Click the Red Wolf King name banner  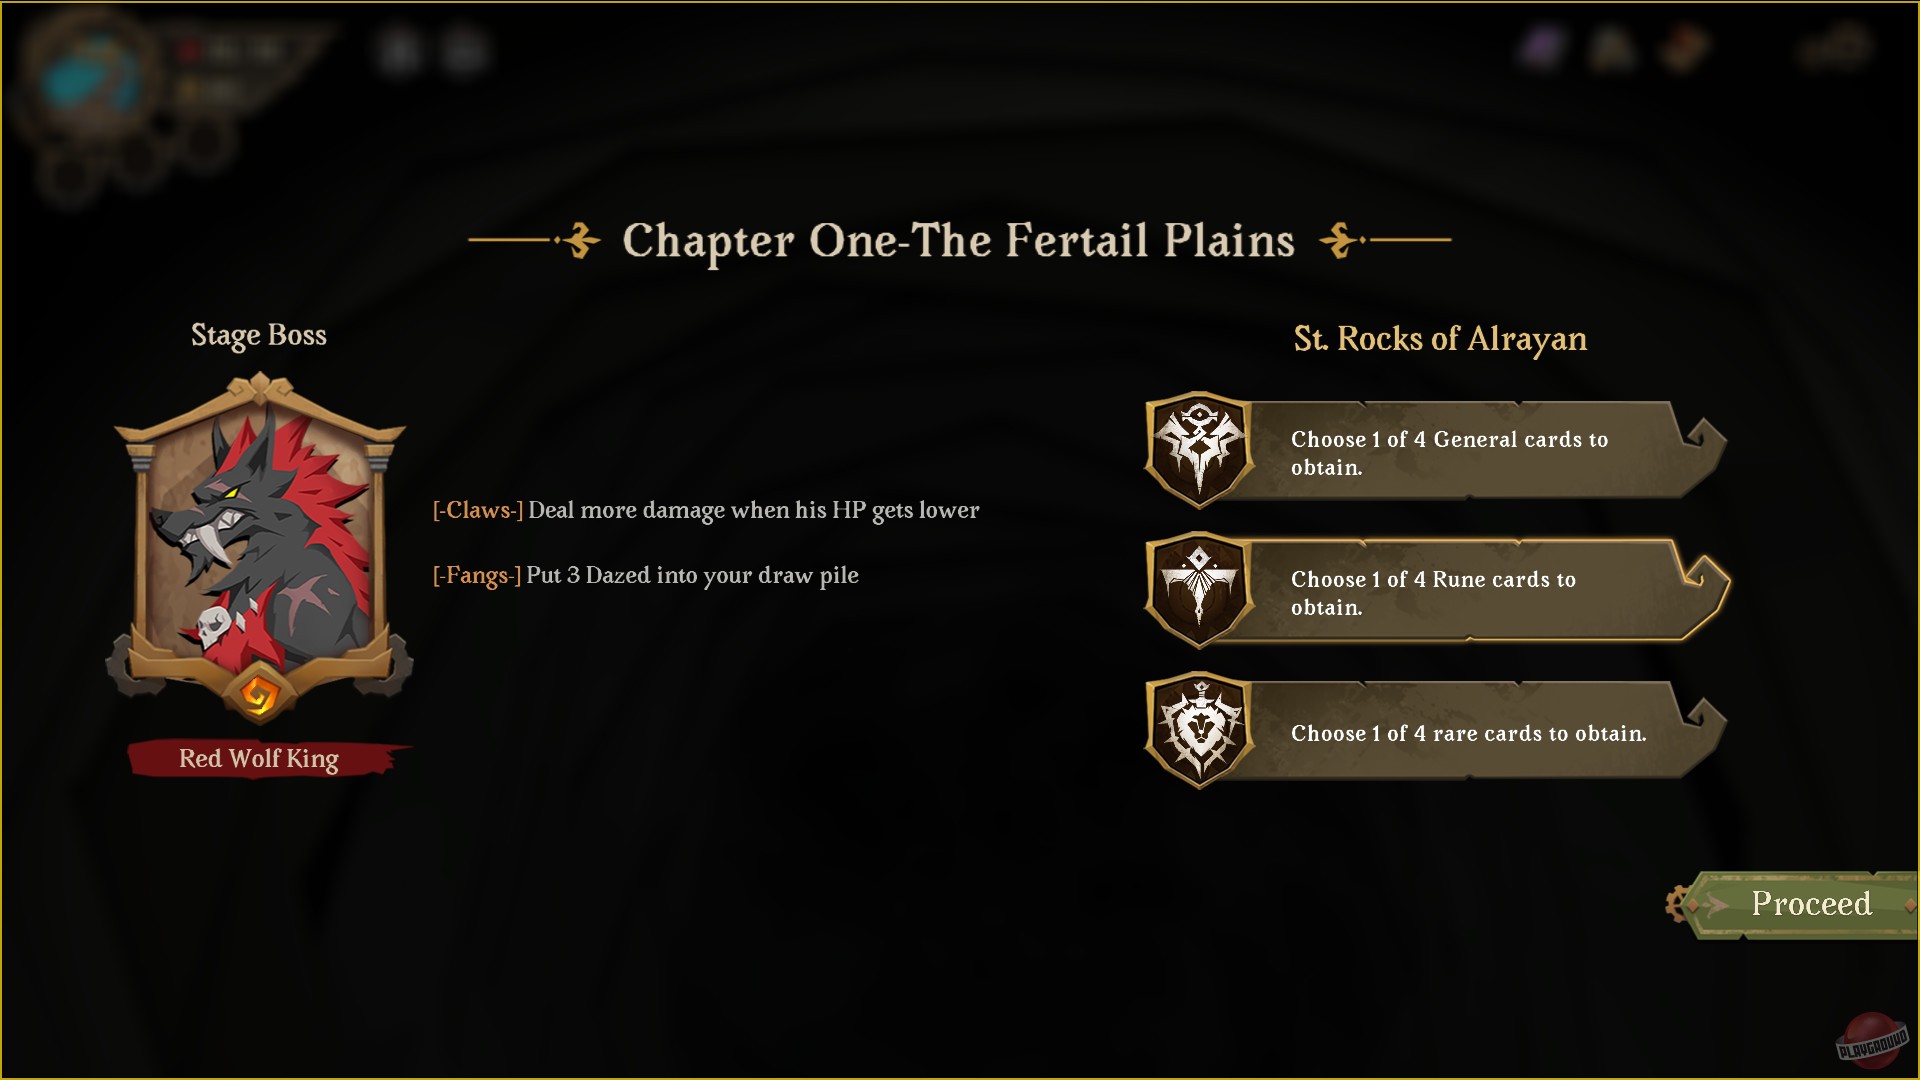[259, 759]
